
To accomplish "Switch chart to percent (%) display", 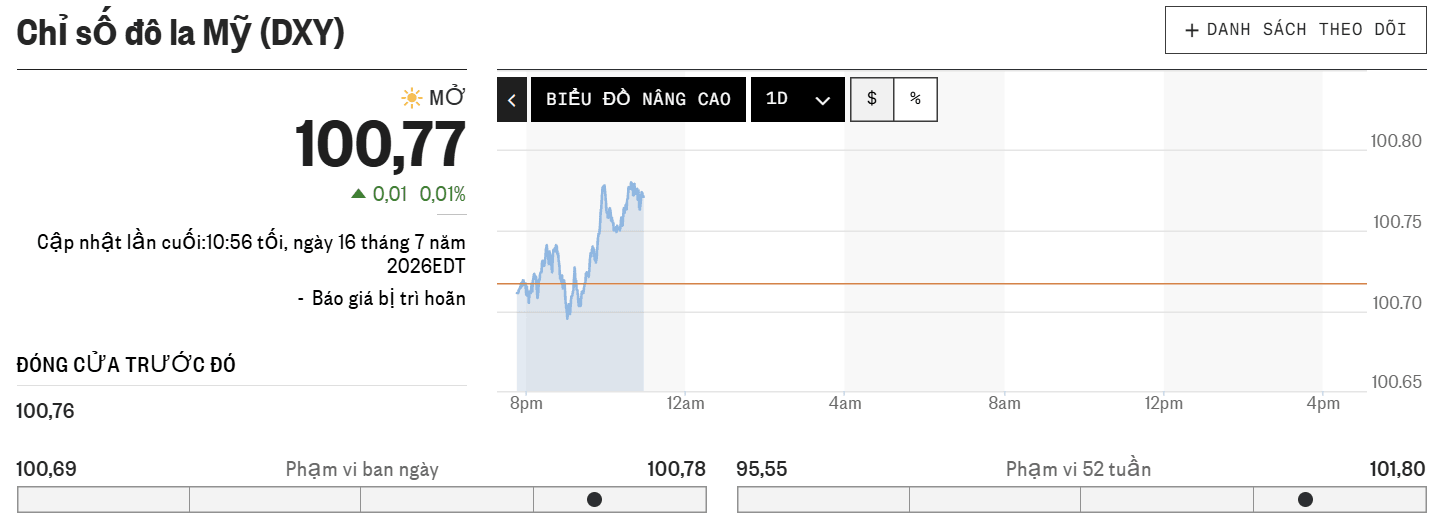I will [x=915, y=99].
